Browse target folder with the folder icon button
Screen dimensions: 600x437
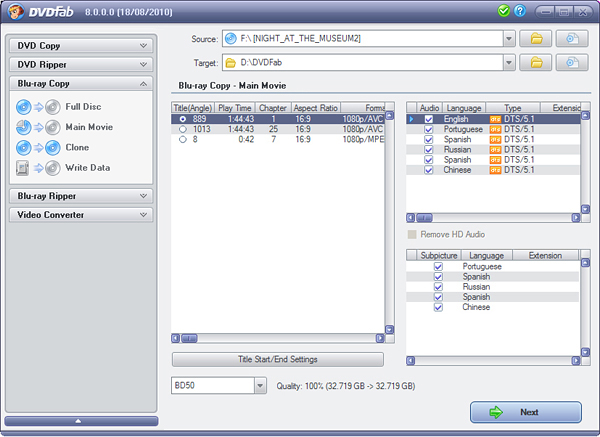point(535,63)
